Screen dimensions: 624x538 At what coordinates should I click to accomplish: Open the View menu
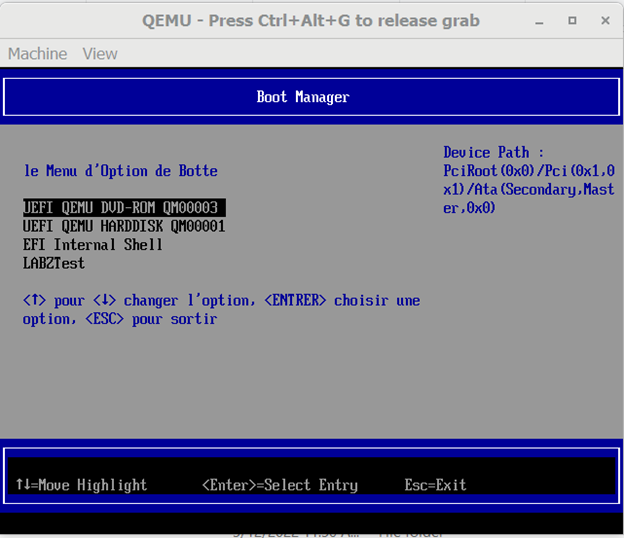pyautogui.click(x=100, y=54)
